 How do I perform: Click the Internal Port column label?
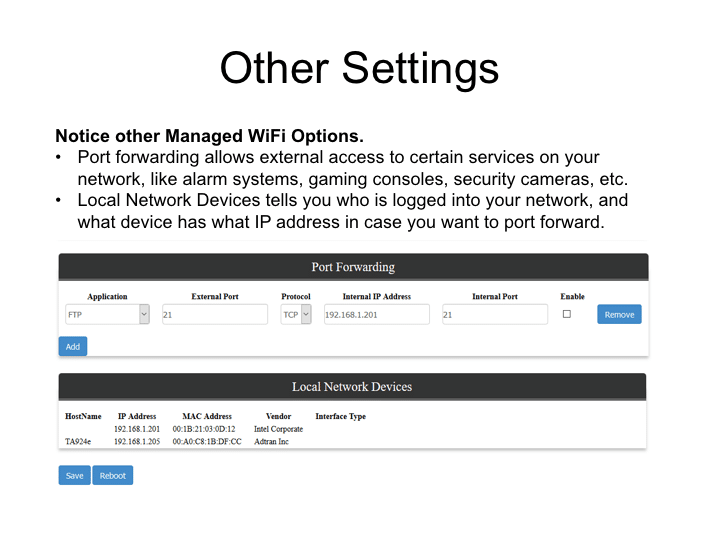point(495,296)
